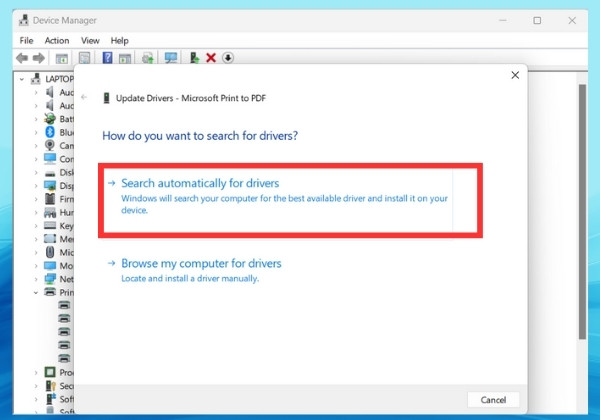The width and height of the screenshot is (600, 420).
Task: Click the action pane toolbar icon beside Help
Action: click(x=125, y=58)
